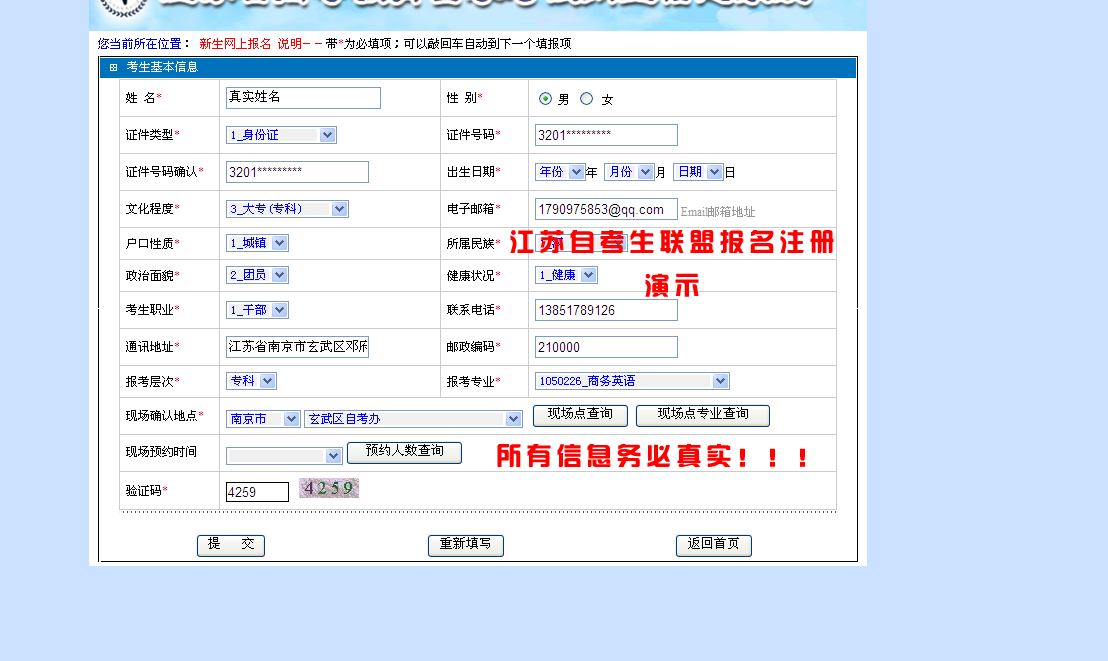Open the 报考专业 dropdown list

point(632,381)
